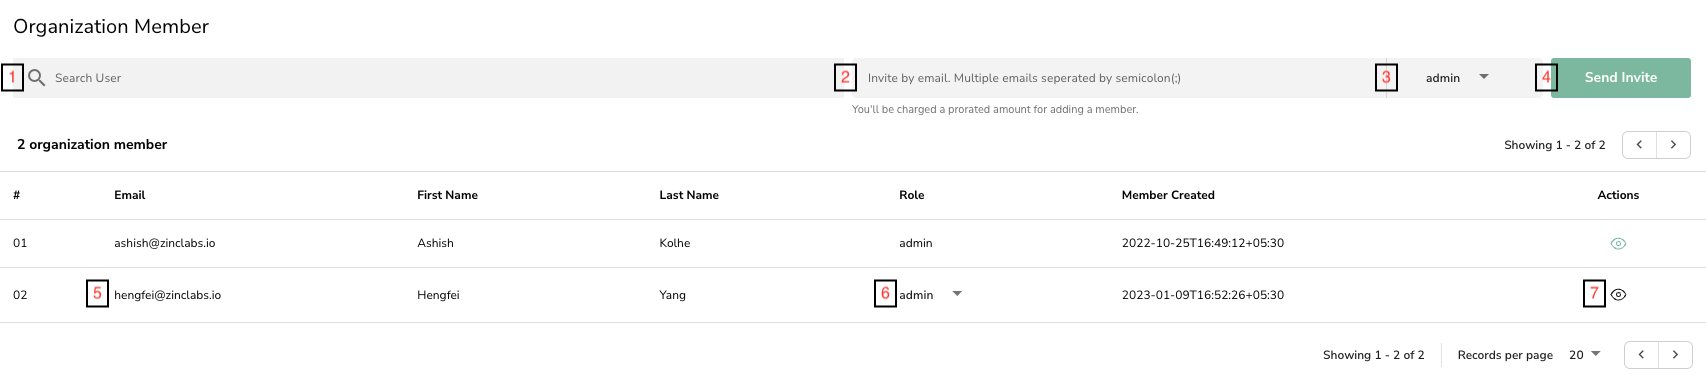Sort by the Last Name column header
1706x384 pixels.
coord(689,195)
